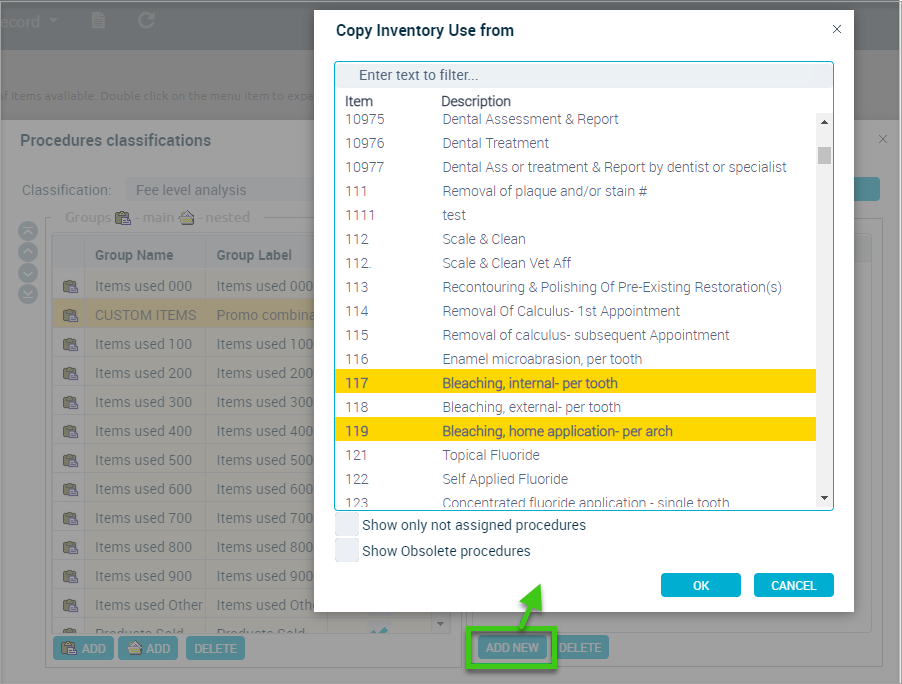The image size is (902, 684).
Task: Click group icon of Items used 400 row
Action: pos(70,431)
